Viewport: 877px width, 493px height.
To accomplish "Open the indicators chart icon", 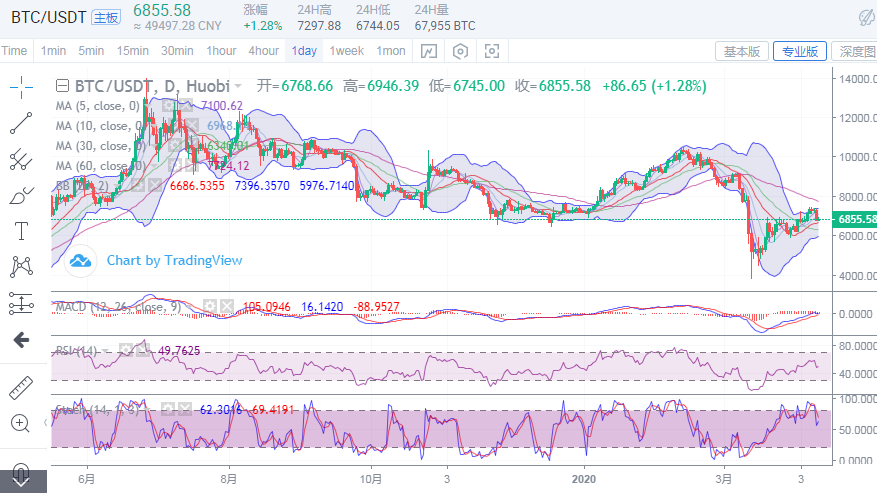I will point(429,51).
